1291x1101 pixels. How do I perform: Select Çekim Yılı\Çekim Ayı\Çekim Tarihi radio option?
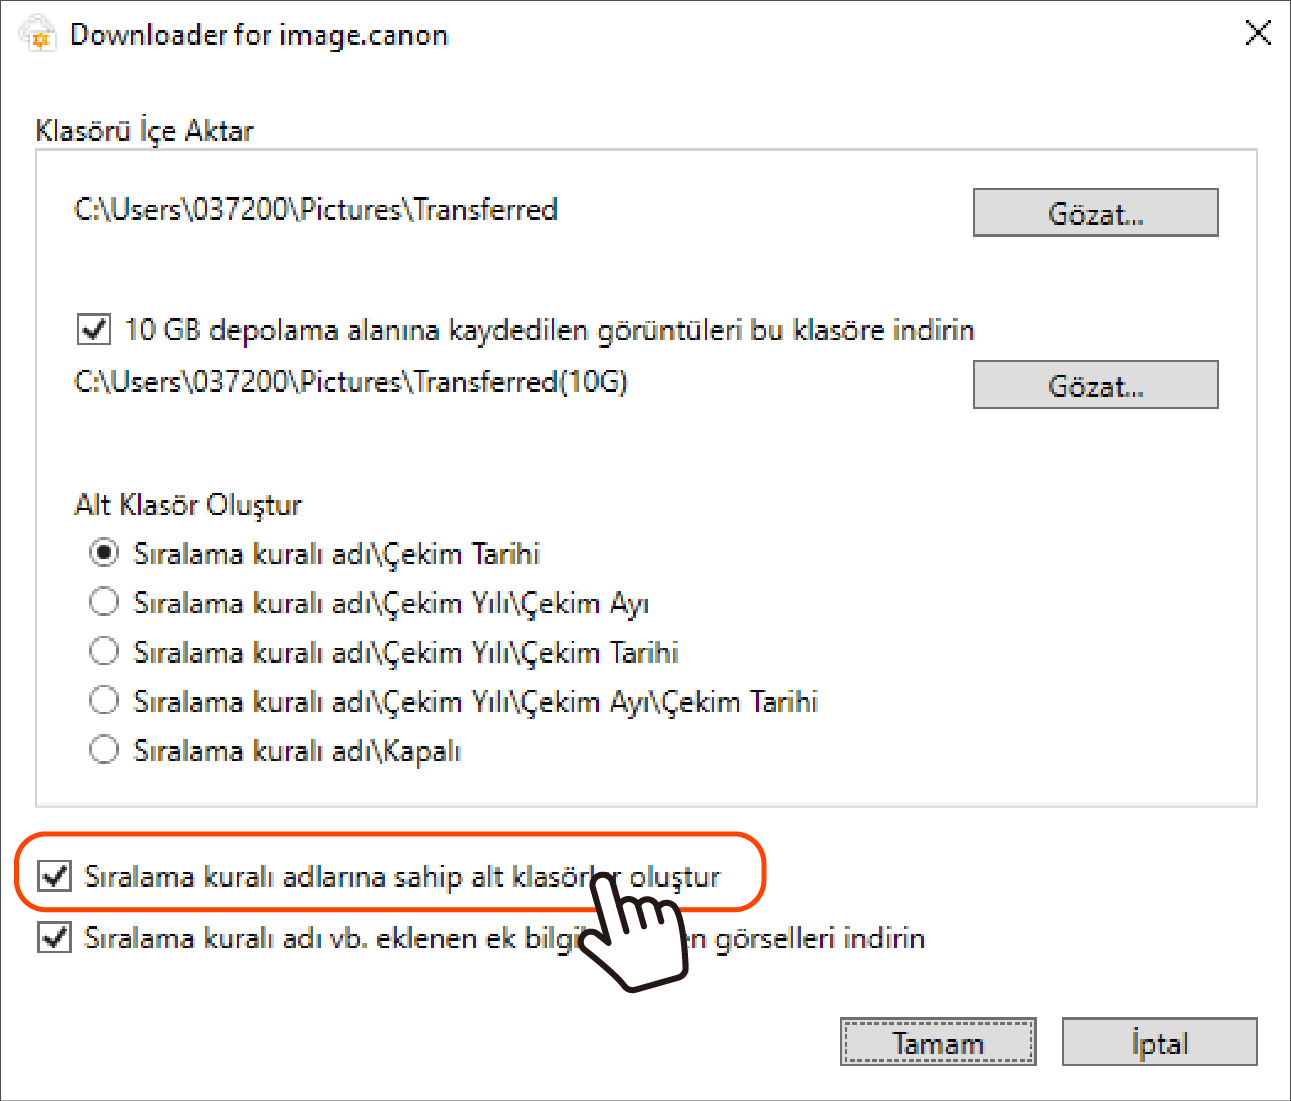104,700
